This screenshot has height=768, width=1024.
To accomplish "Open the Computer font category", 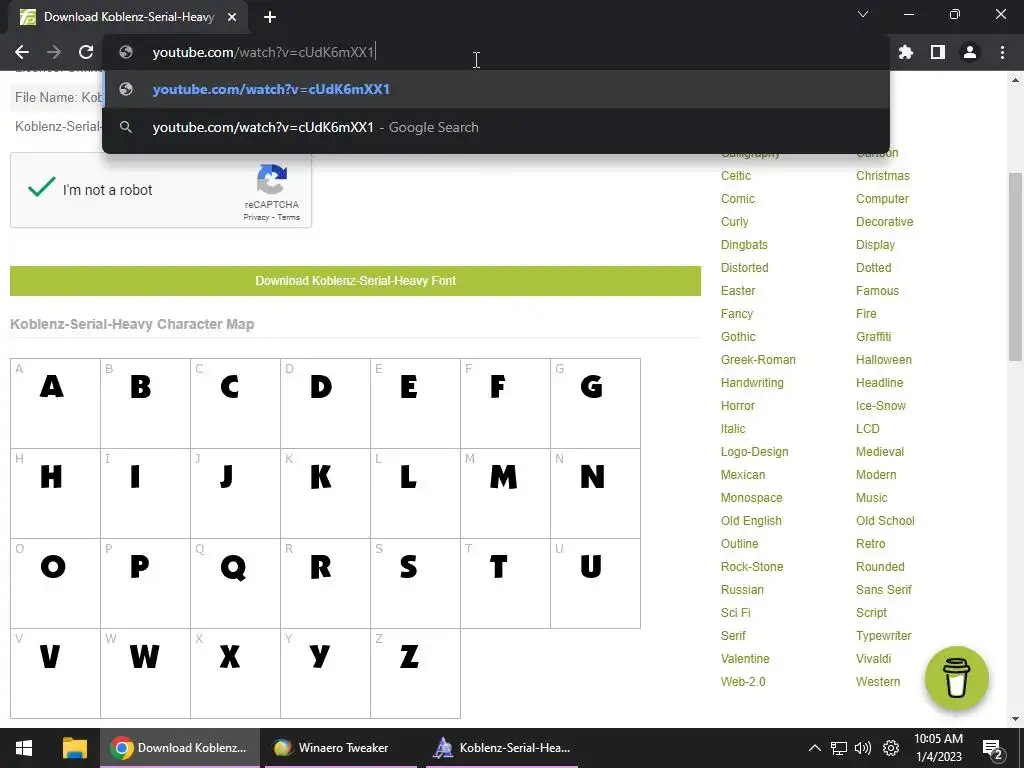I will (x=882, y=199).
